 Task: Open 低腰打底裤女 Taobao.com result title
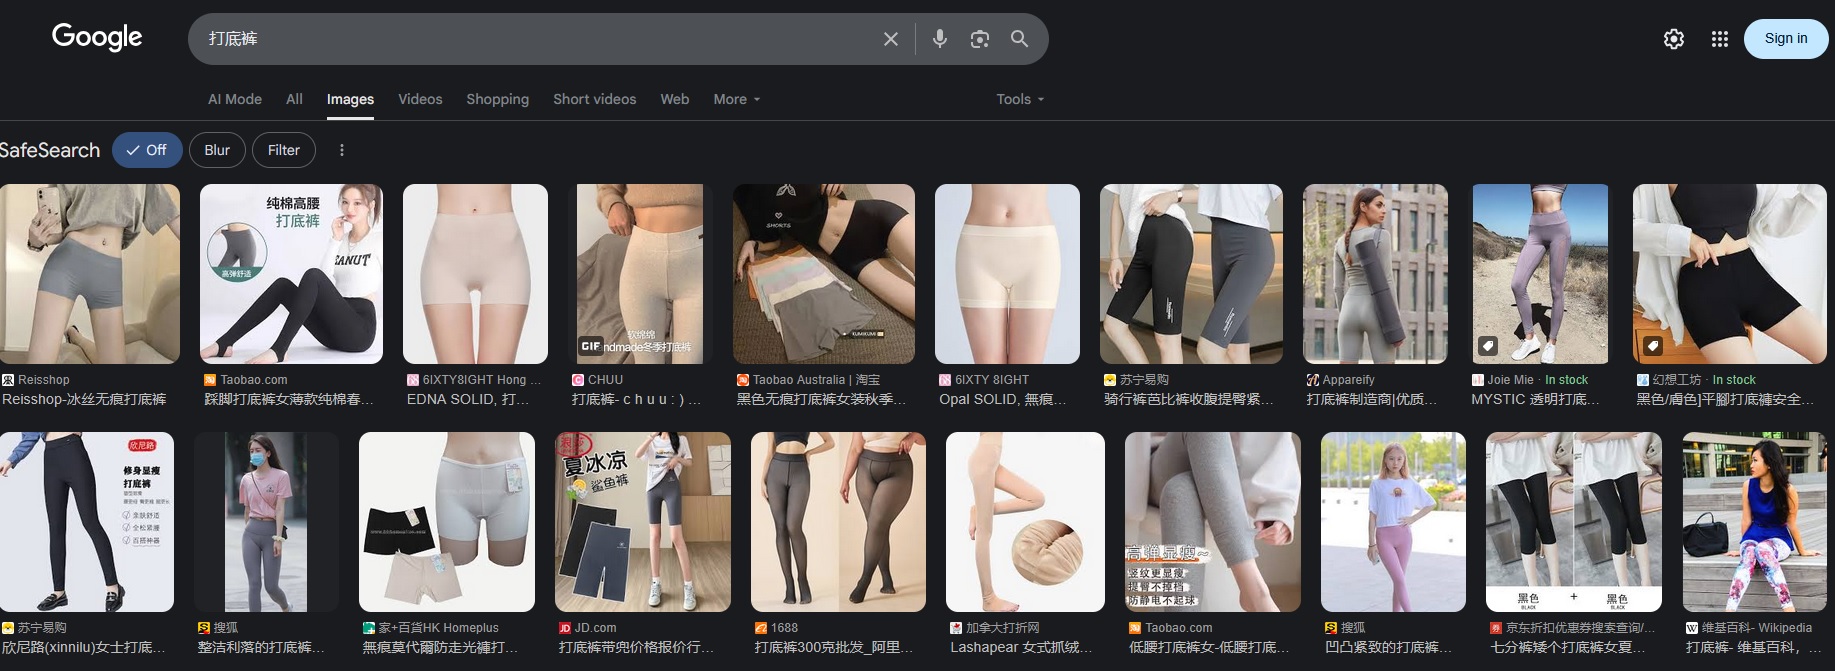(1209, 647)
